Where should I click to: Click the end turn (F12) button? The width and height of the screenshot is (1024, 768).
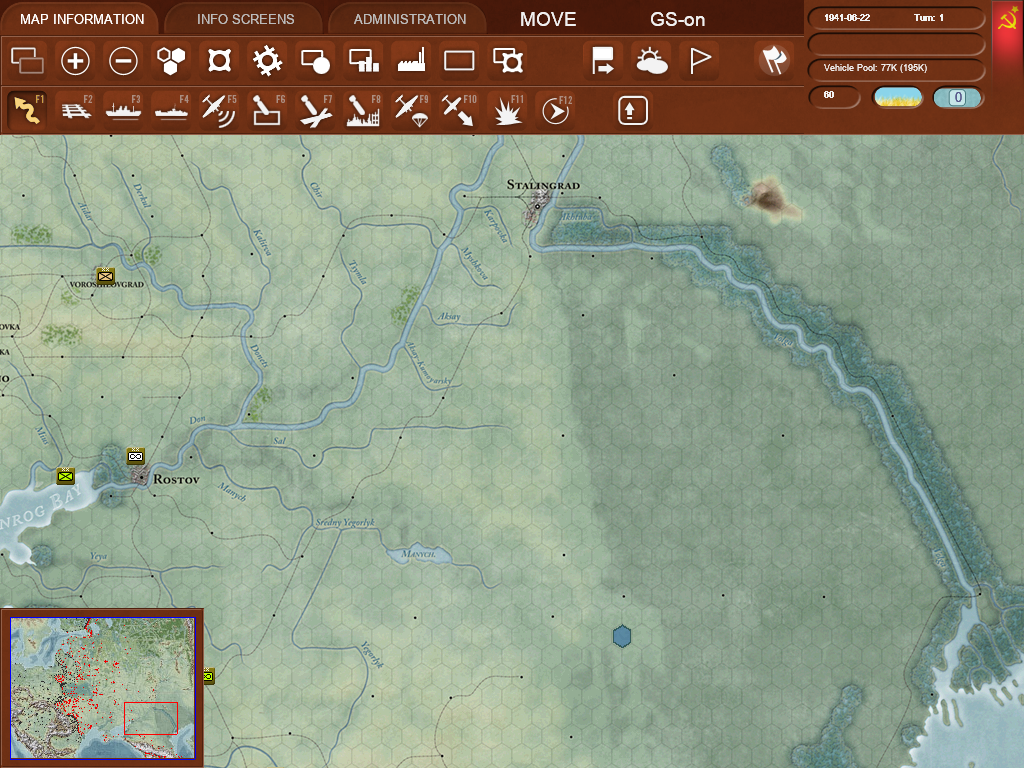(x=554, y=109)
